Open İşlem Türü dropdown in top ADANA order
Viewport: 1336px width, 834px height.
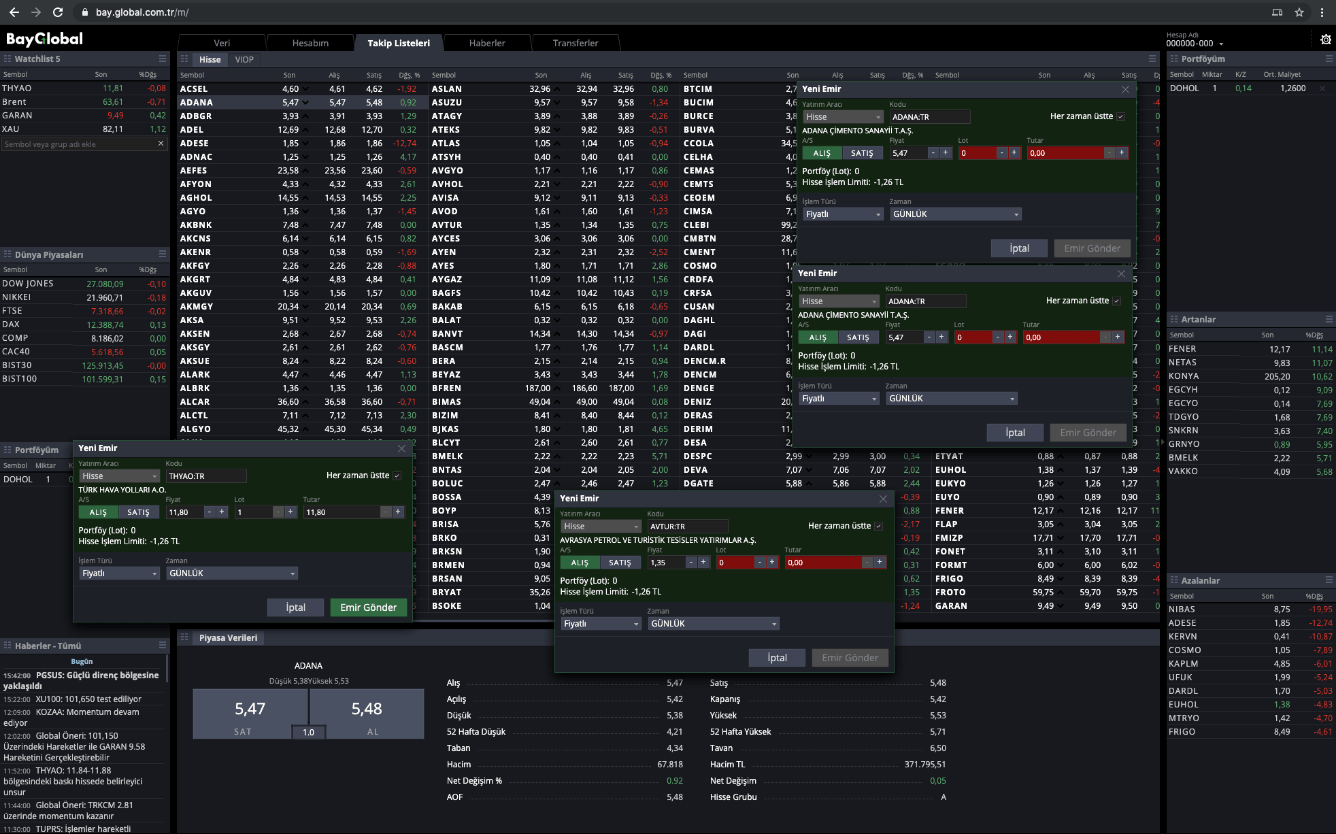pyautogui.click(x=843, y=214)
